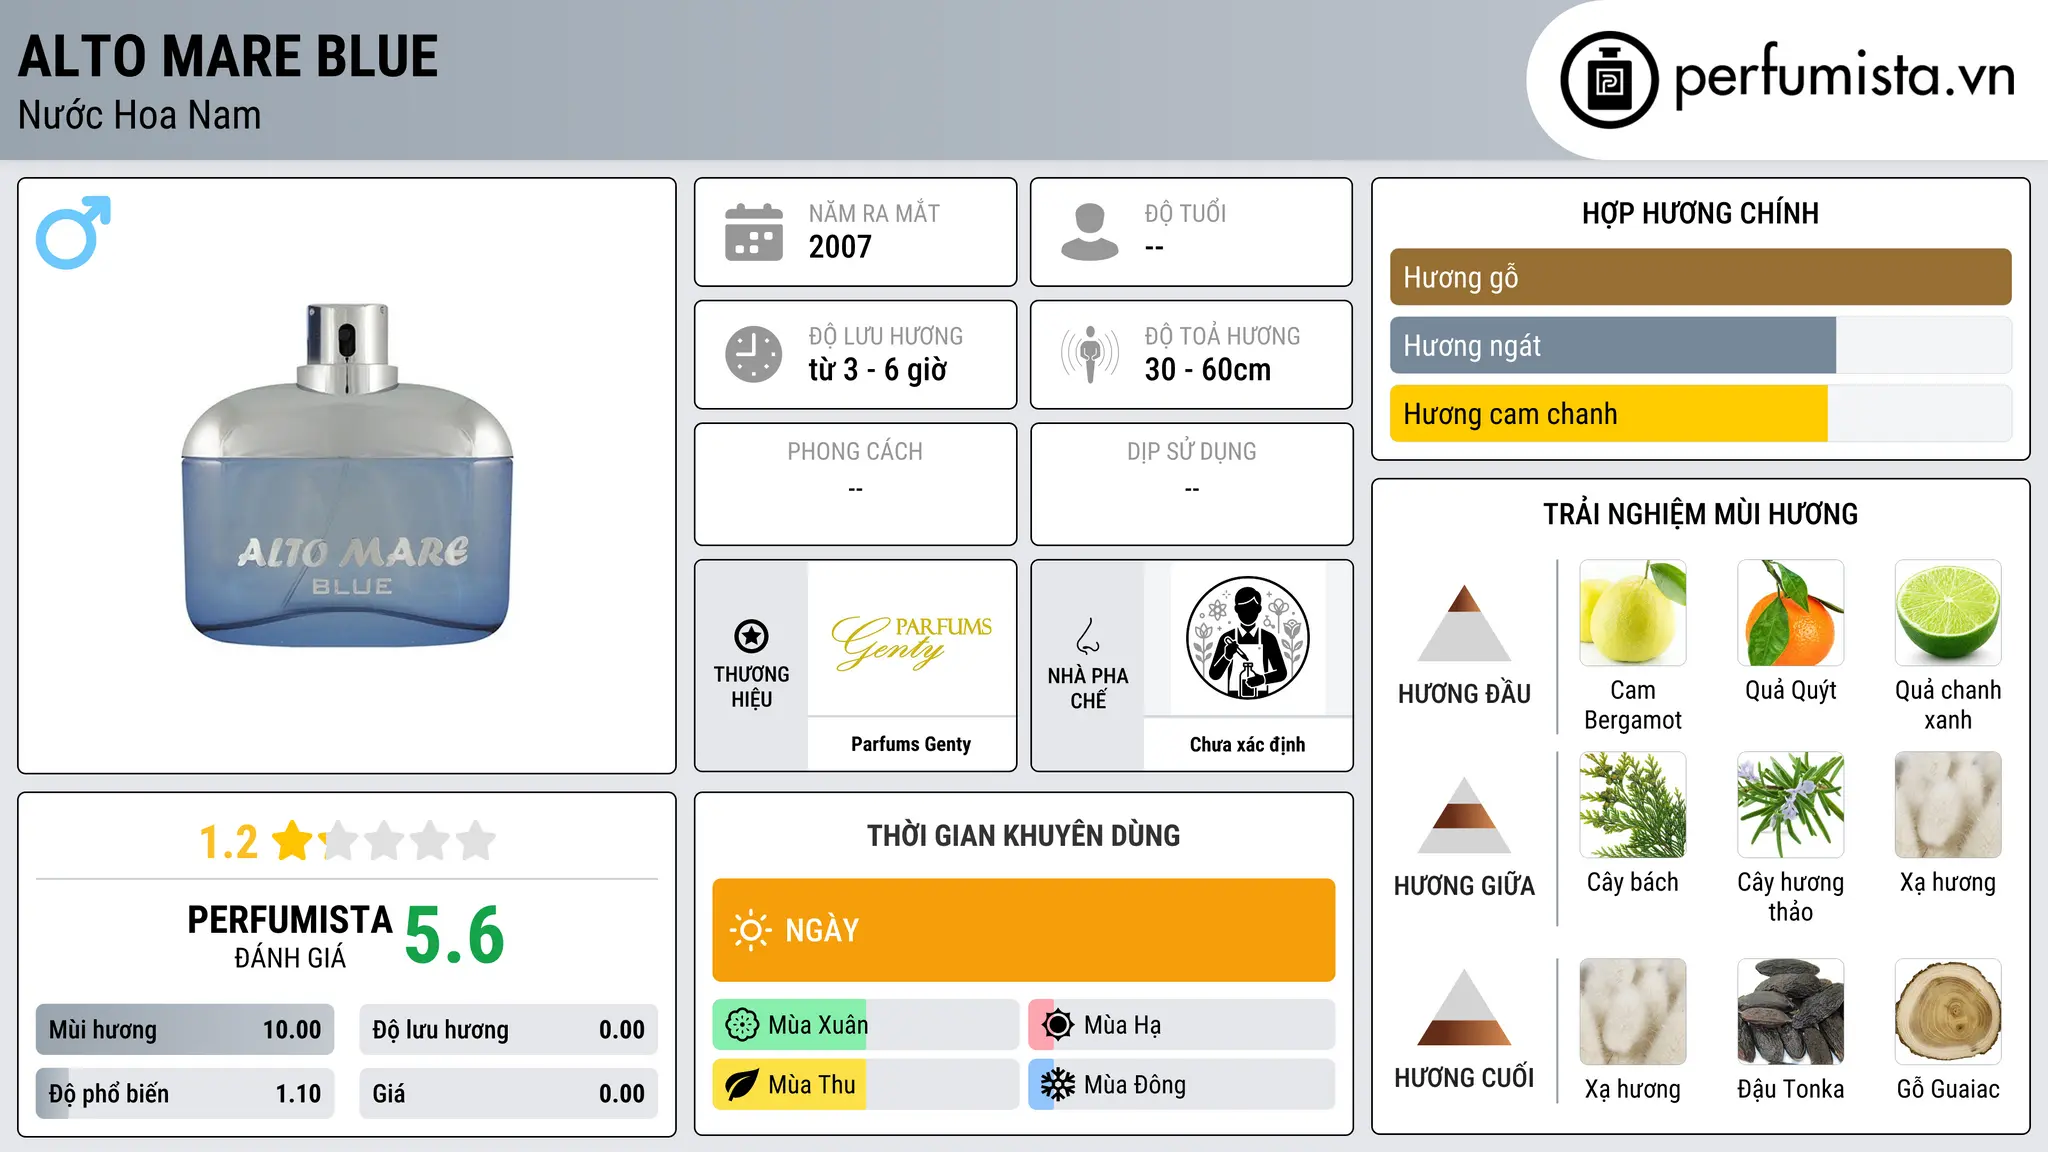The image size is (2048, 1152).
Task: Click the ALTO MARE BLUE title
Action: pyautogui.click(x=228, y=56)
